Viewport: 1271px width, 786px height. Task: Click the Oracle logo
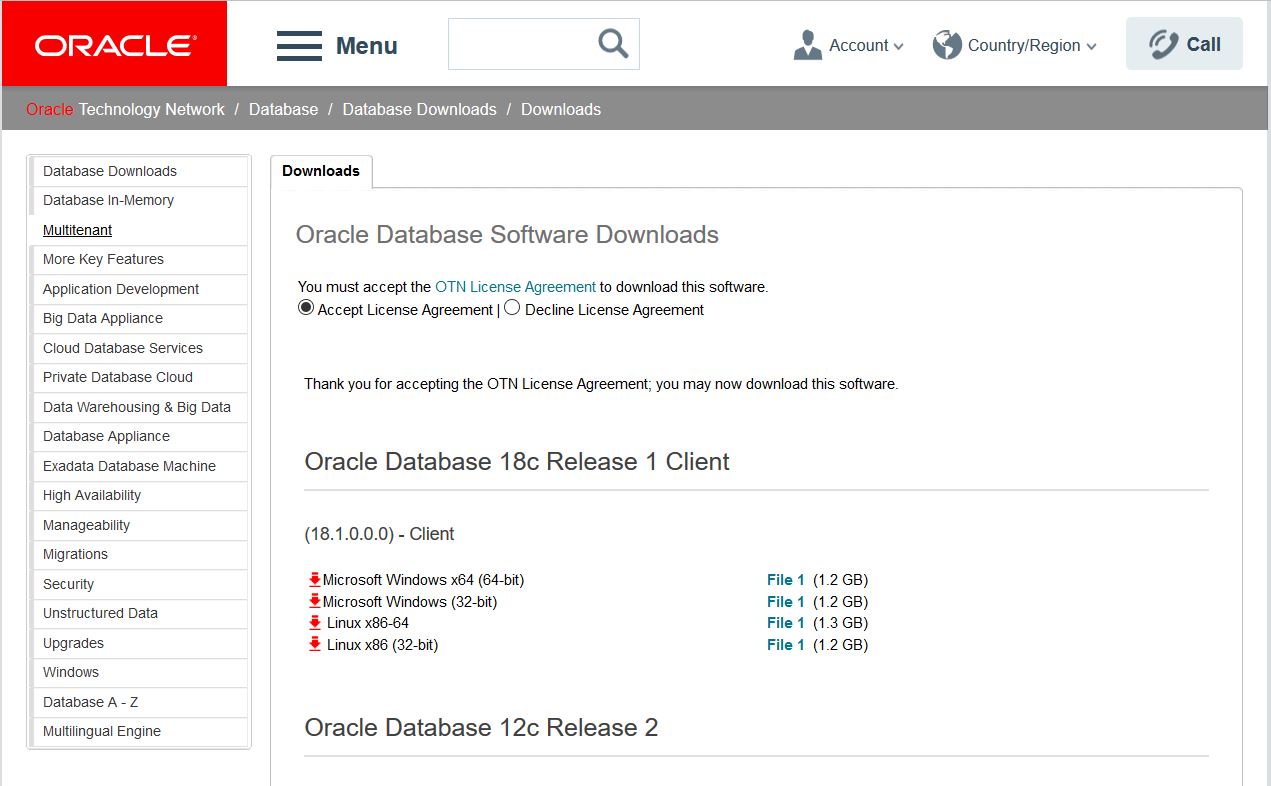(x=115, y=45)
